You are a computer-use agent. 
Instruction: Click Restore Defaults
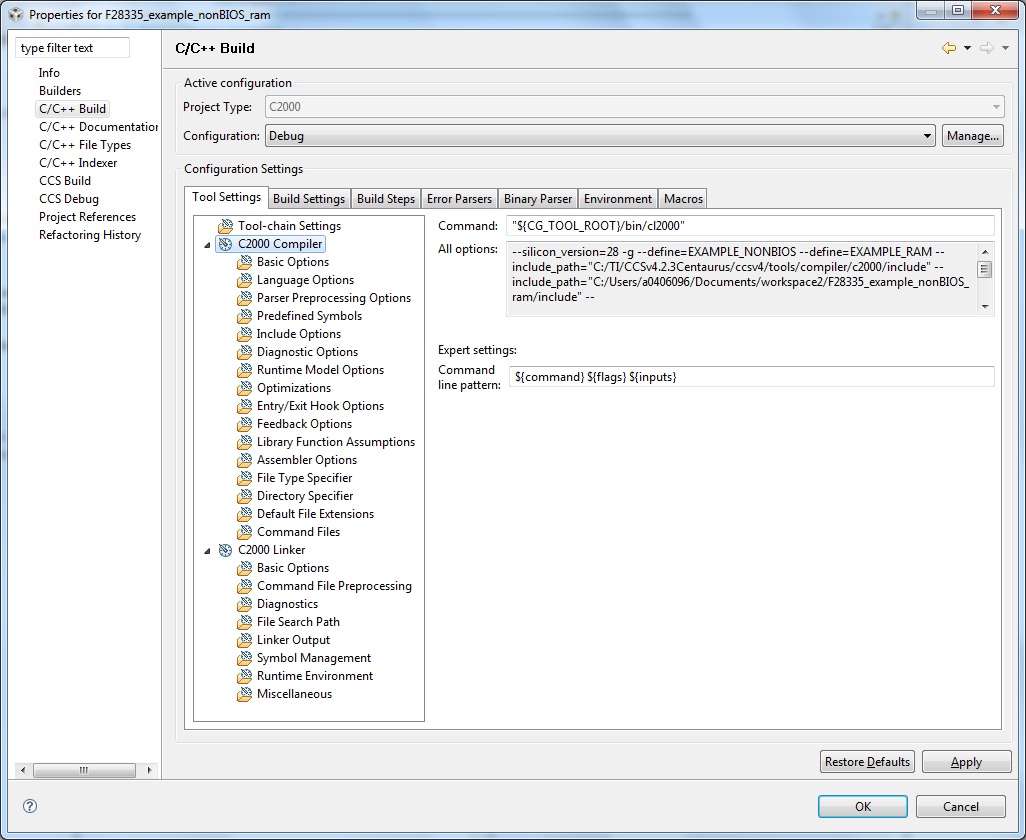[866, 761]
